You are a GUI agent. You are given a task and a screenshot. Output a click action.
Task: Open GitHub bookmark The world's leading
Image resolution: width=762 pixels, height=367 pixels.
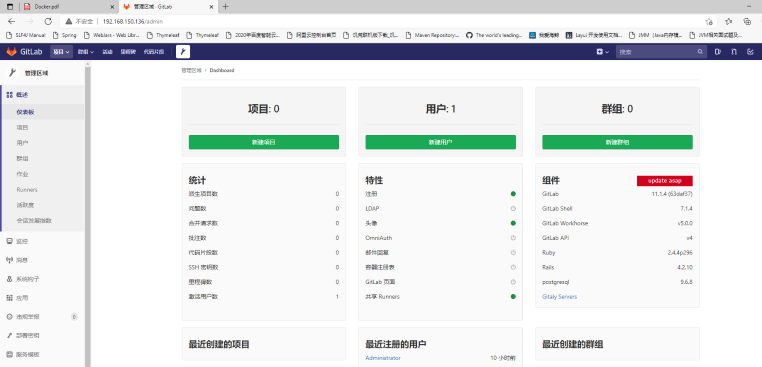click(x=494, y=35)
